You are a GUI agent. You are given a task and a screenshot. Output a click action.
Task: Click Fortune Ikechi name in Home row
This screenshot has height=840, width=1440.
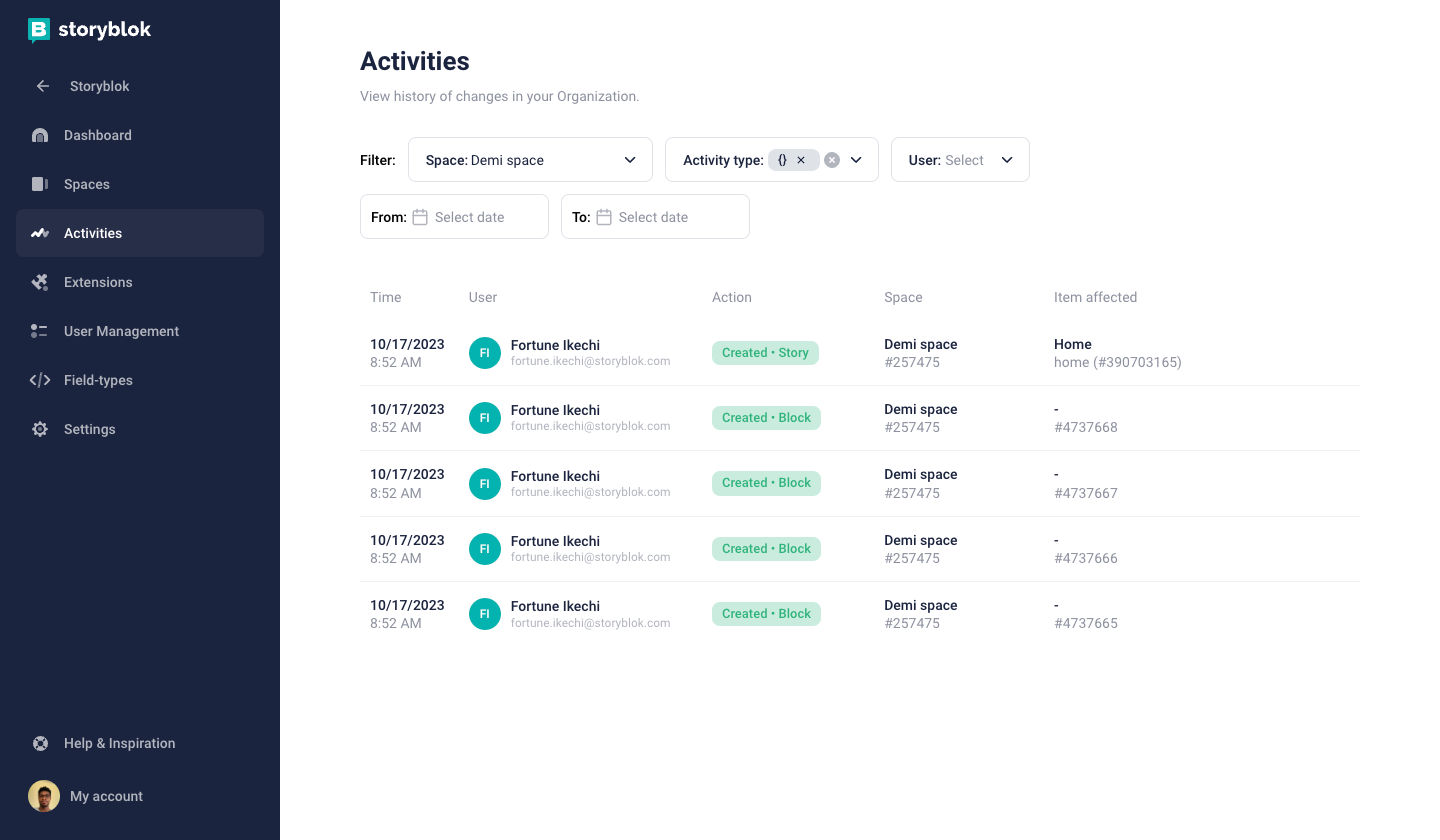[555, 345]
